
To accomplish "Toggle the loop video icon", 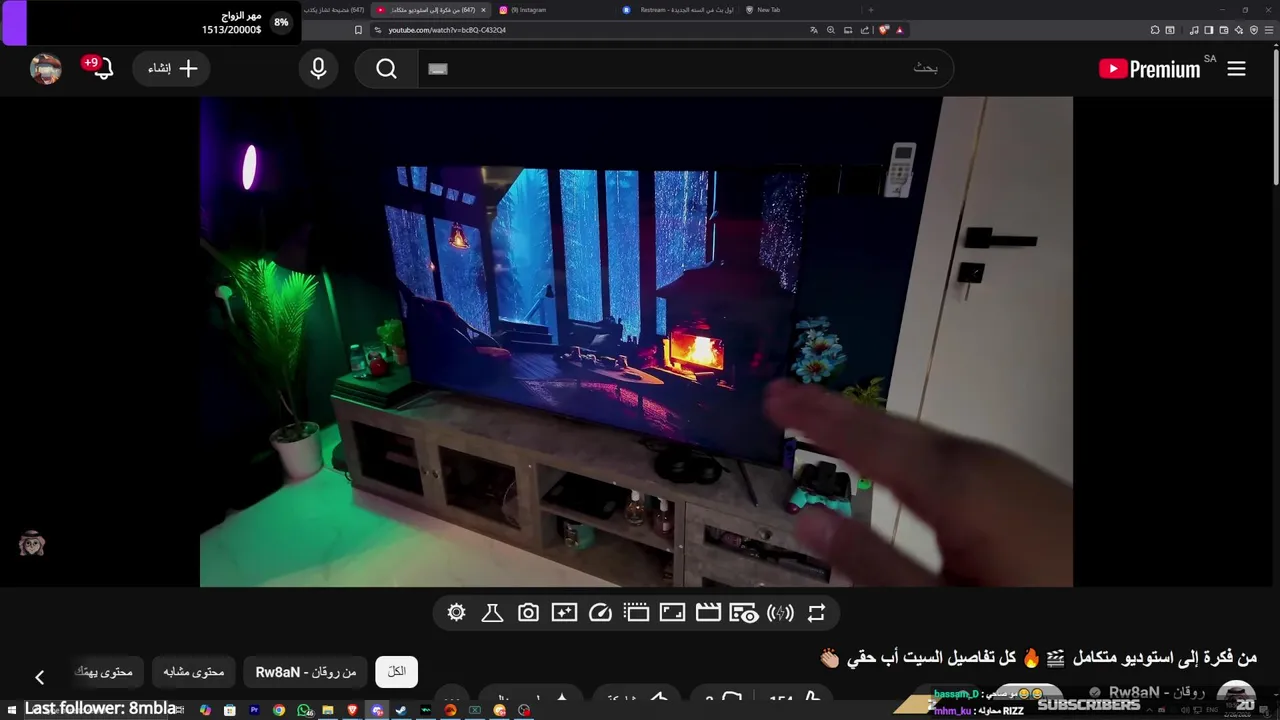I will 816,613.
